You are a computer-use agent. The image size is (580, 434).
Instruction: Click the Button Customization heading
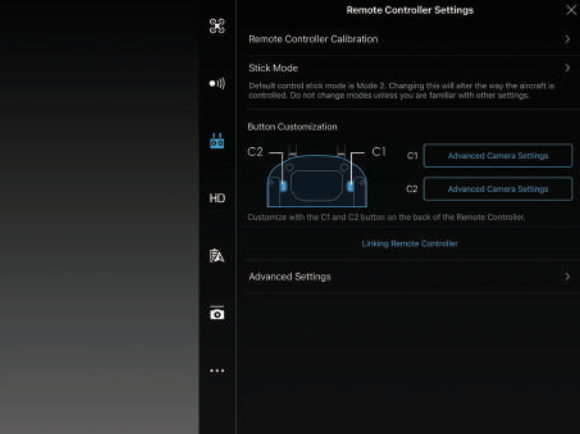tap(292, 127)
